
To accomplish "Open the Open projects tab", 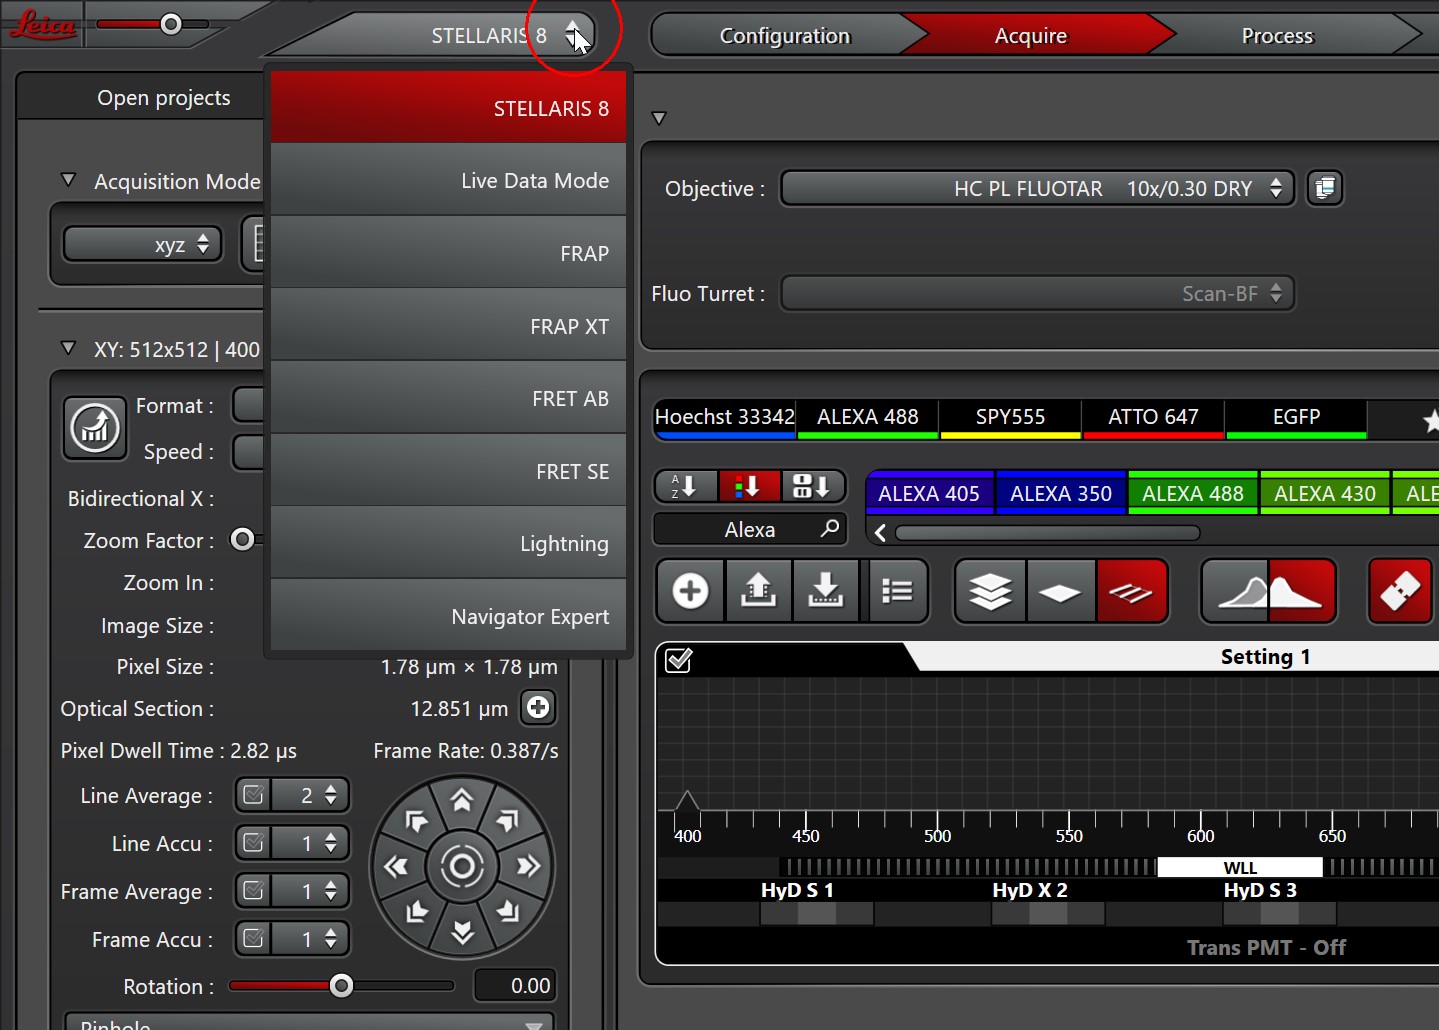I will (x=163, y=97).
